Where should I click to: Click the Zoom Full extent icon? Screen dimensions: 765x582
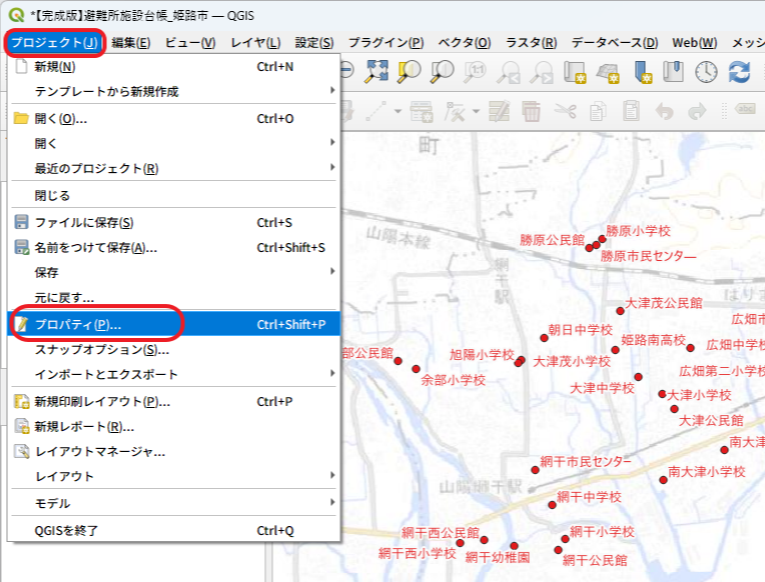point(377,72)
